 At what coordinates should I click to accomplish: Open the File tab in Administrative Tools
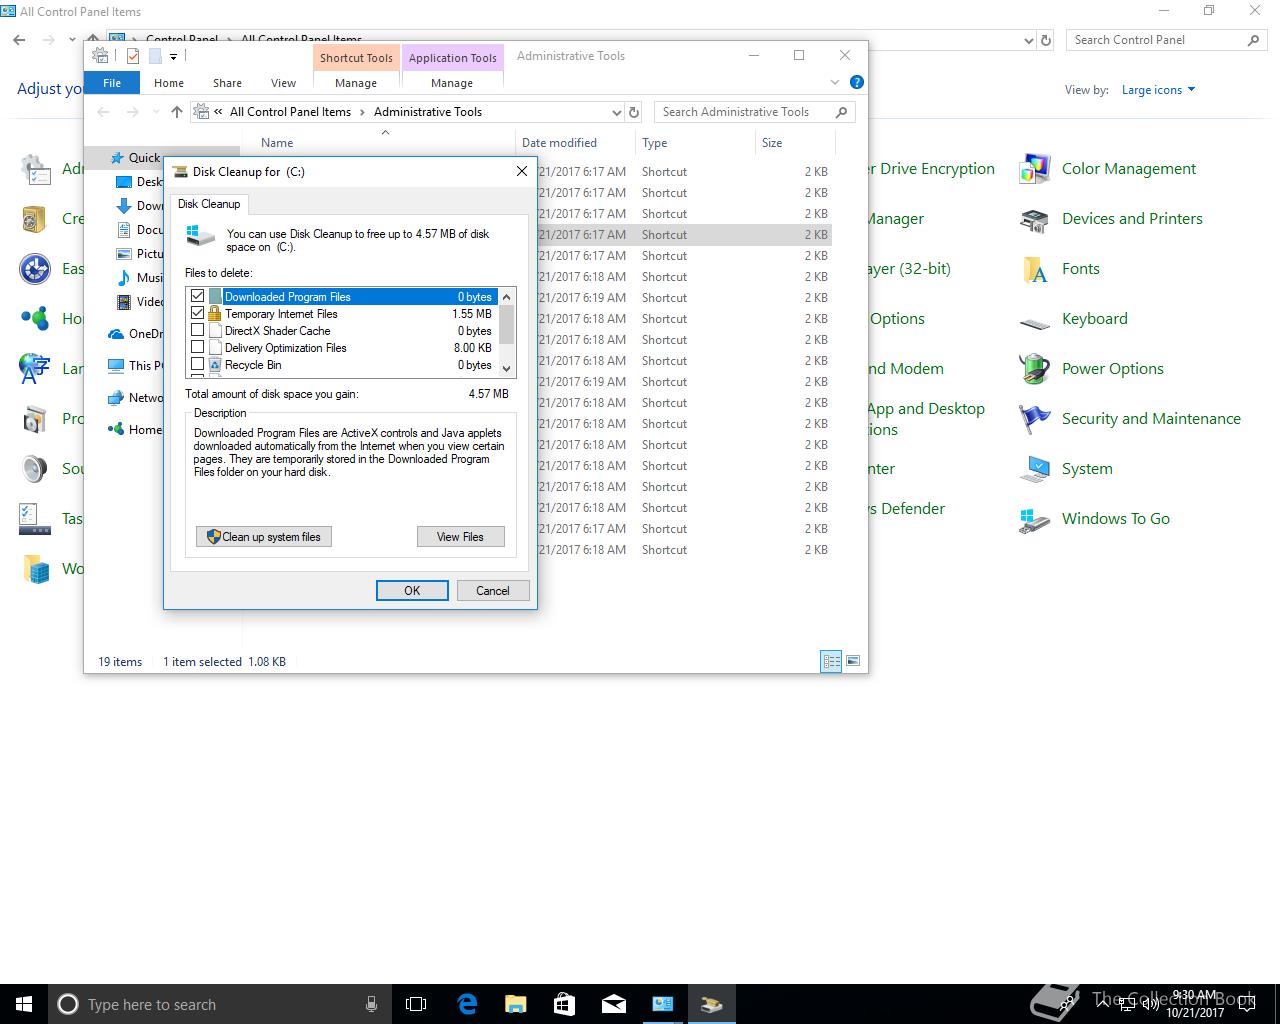(x=112, y=83)
